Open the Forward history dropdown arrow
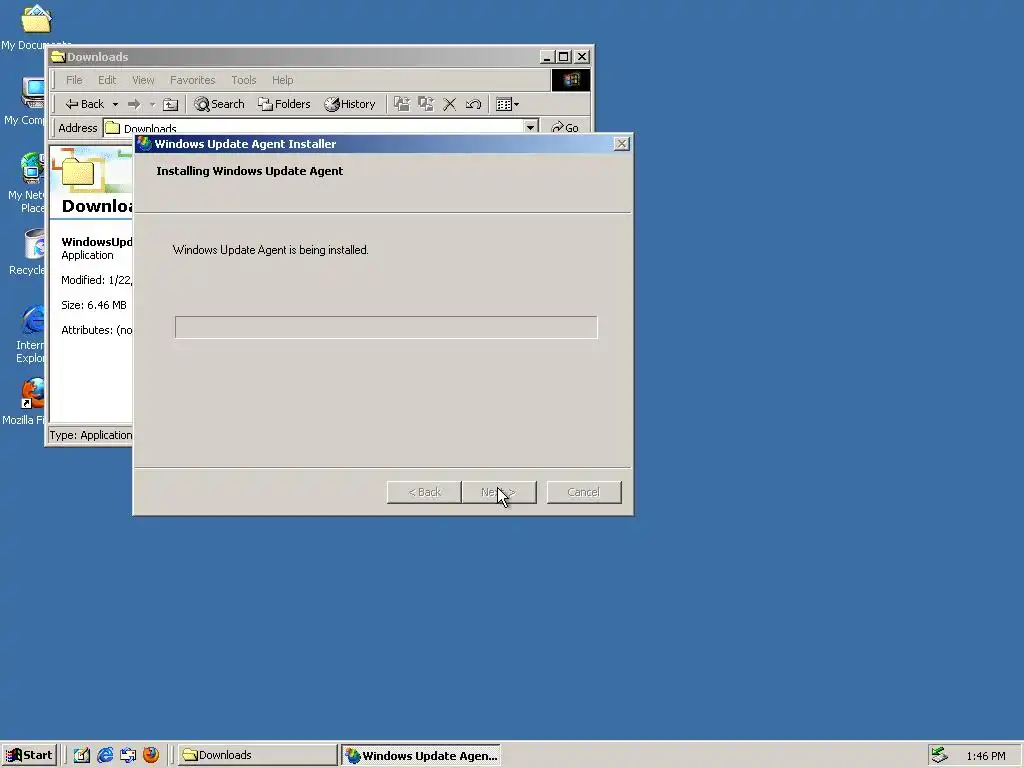The width and height of the screenshot is (1024, 768). 152,104
